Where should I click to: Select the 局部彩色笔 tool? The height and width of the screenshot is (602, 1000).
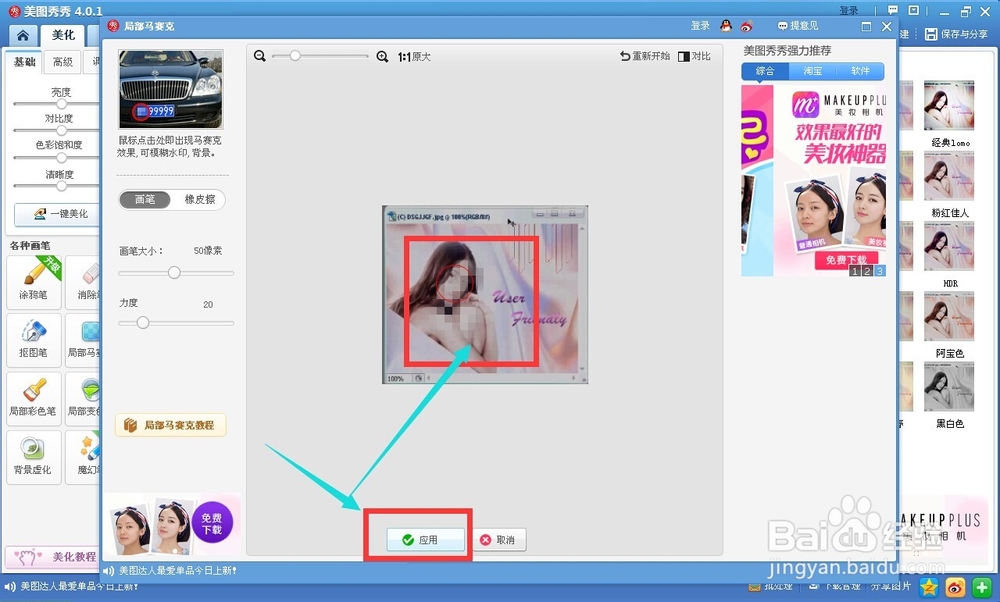click(34, 398)
